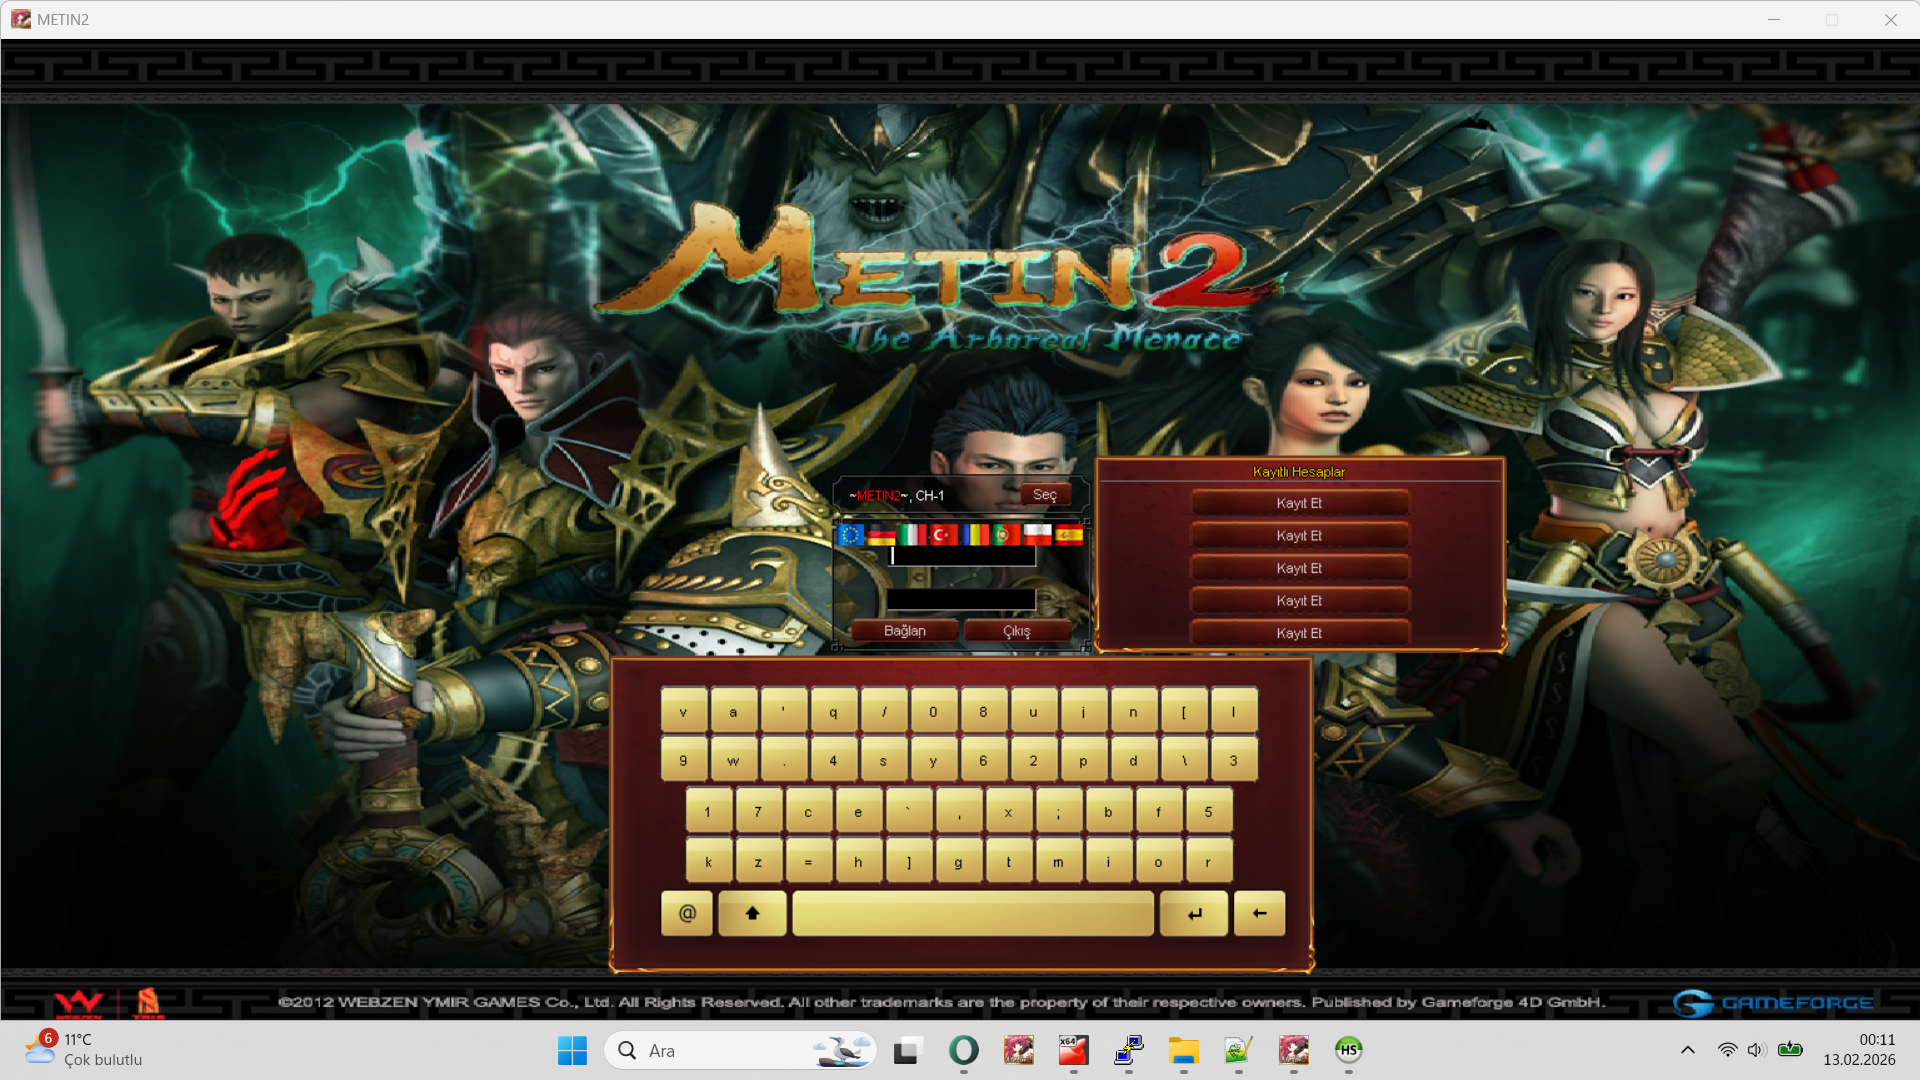Image resolution: width=1920 pixels, height=1080 pixels.
Task: Click the Ara taskbar search box
Action: pyautogui.click(x=740, y=1050)
